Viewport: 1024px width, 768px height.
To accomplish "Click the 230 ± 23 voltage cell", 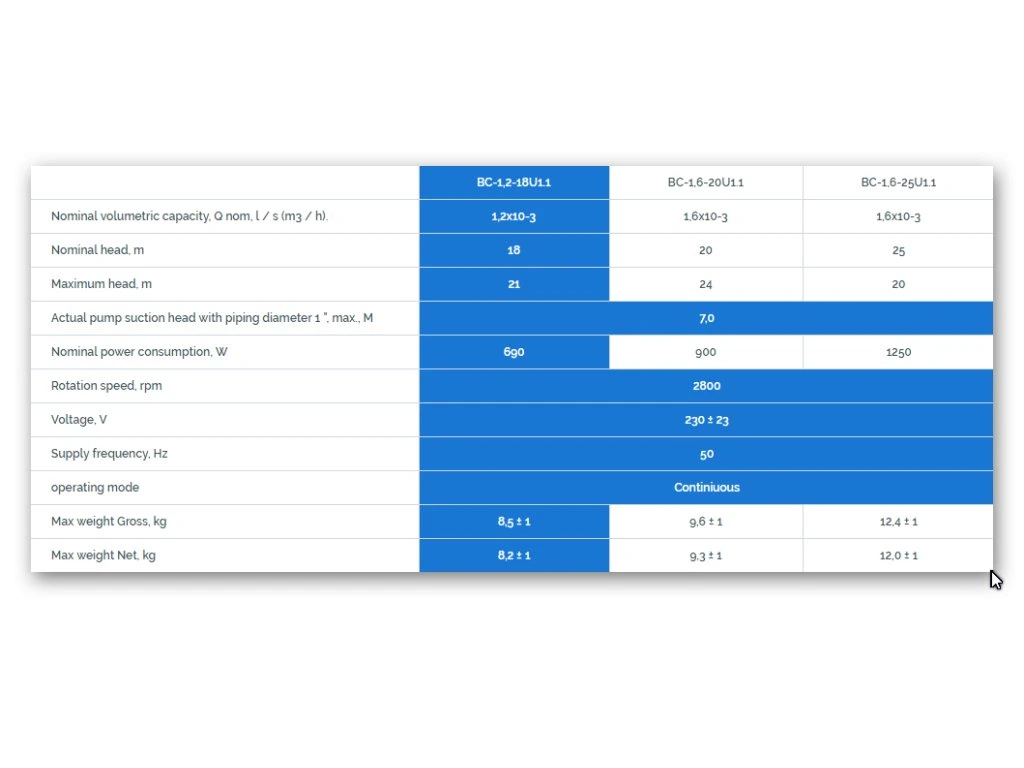I will pos(706,420).
